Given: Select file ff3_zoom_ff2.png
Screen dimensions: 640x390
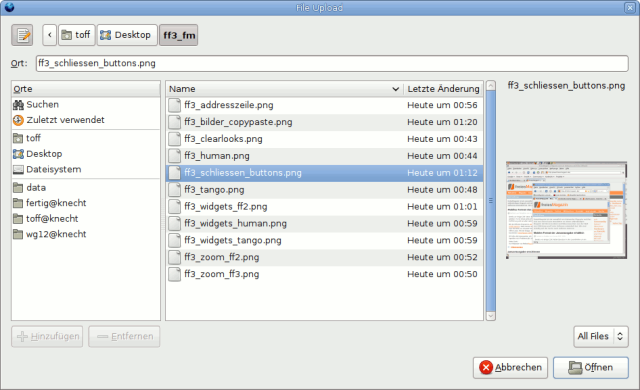Looking at the screenshot, I should 324,257.
